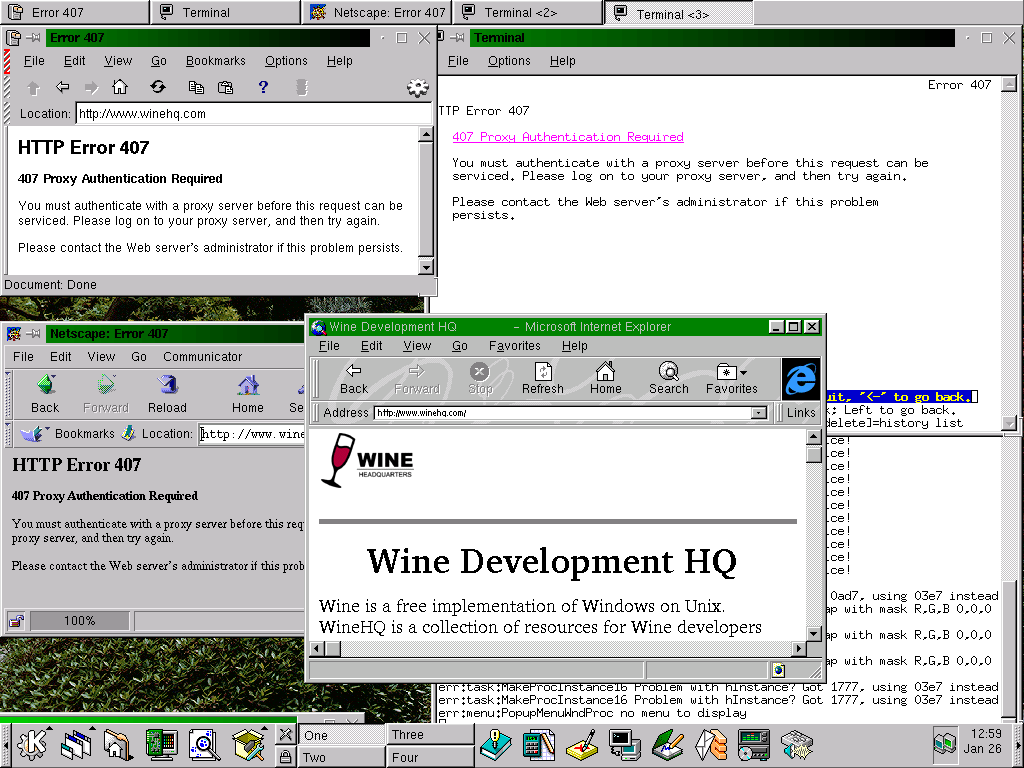This screenshot has height=768, width=1024.
Task: Expand the Links bar in Internet Explorer
Action: point(801,413)
